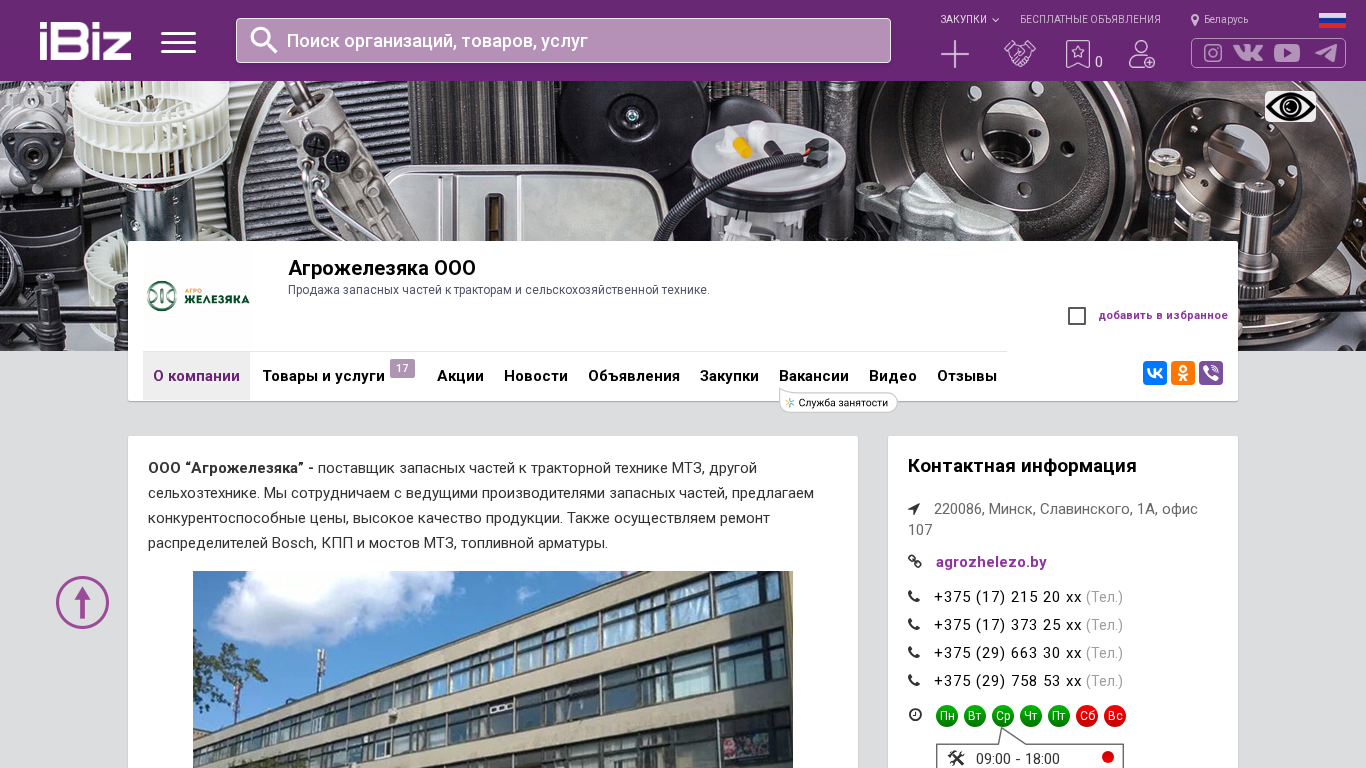This screenshot has height=768, width=1366.
Task: Share the company via Viber
Action: pyautogui.click(x=1211, y=373)
